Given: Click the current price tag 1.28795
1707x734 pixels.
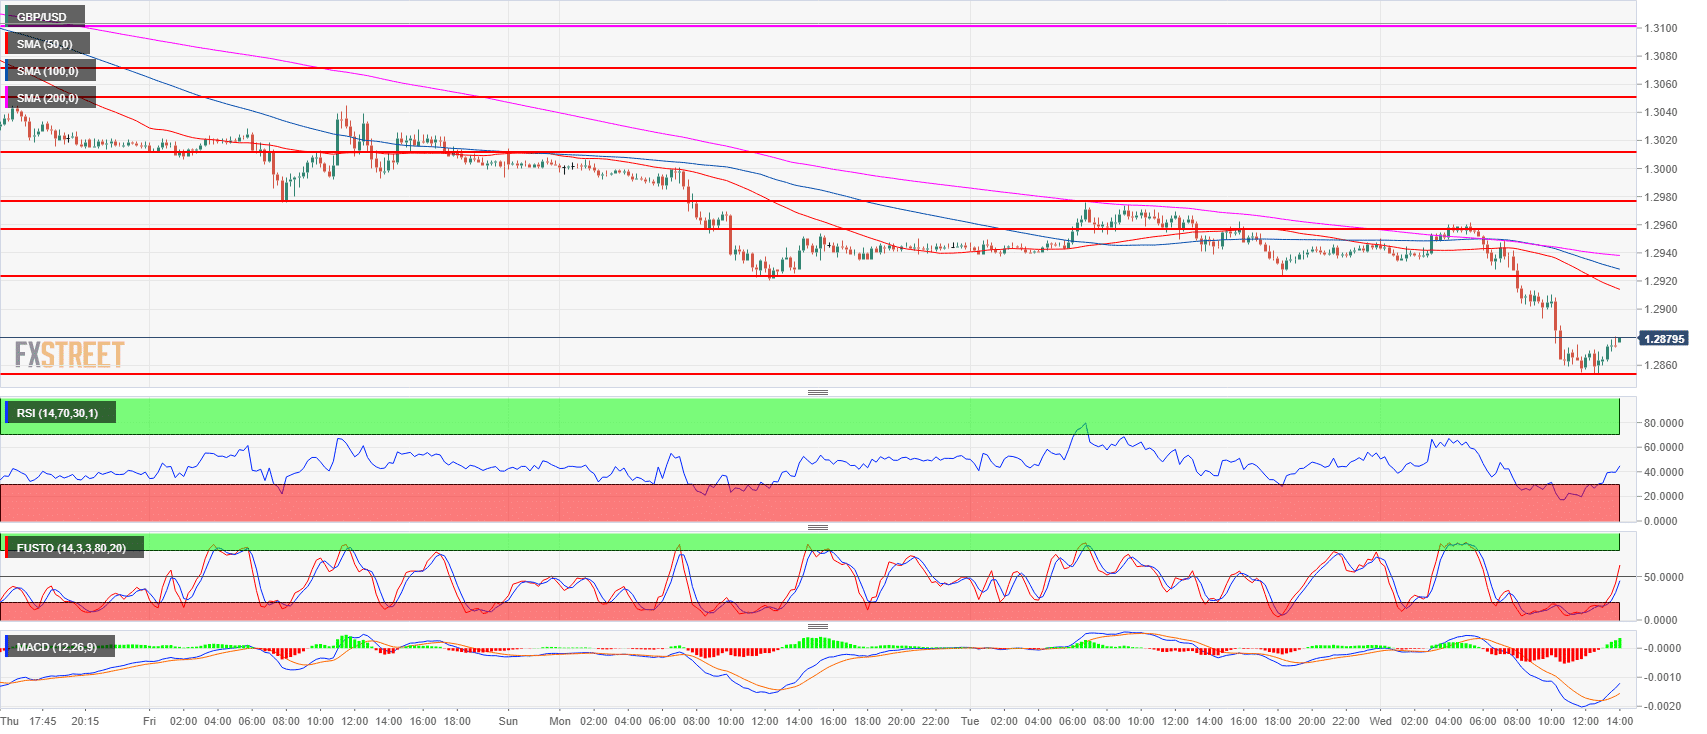Looking at the screenshot, I should coord(1664,339).
